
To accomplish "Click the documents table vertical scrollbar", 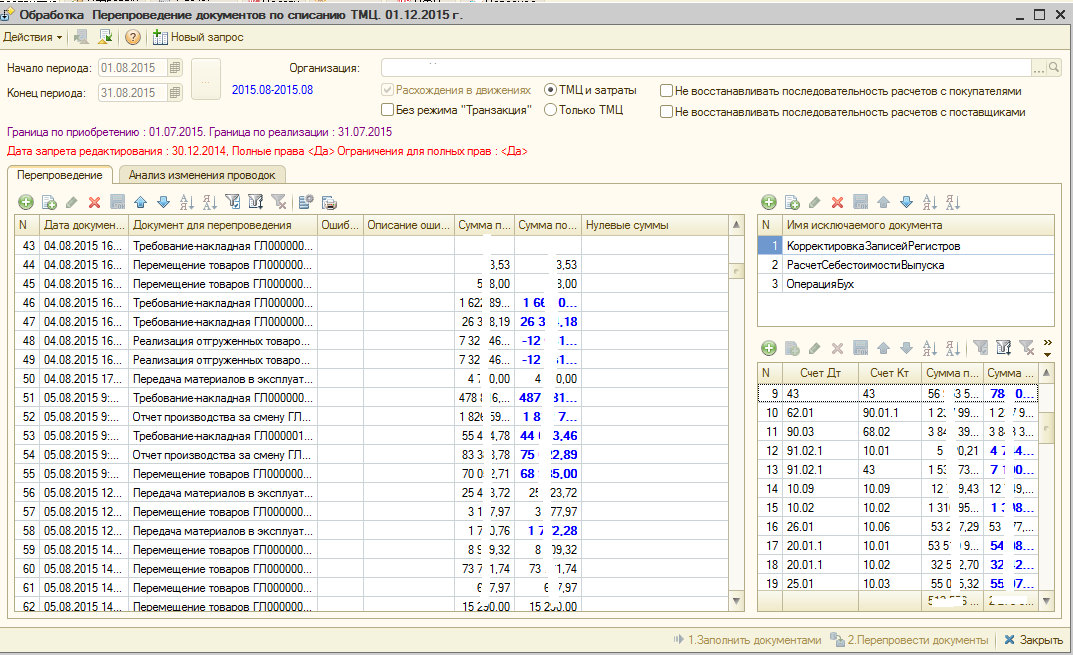I will pos(737,420).
